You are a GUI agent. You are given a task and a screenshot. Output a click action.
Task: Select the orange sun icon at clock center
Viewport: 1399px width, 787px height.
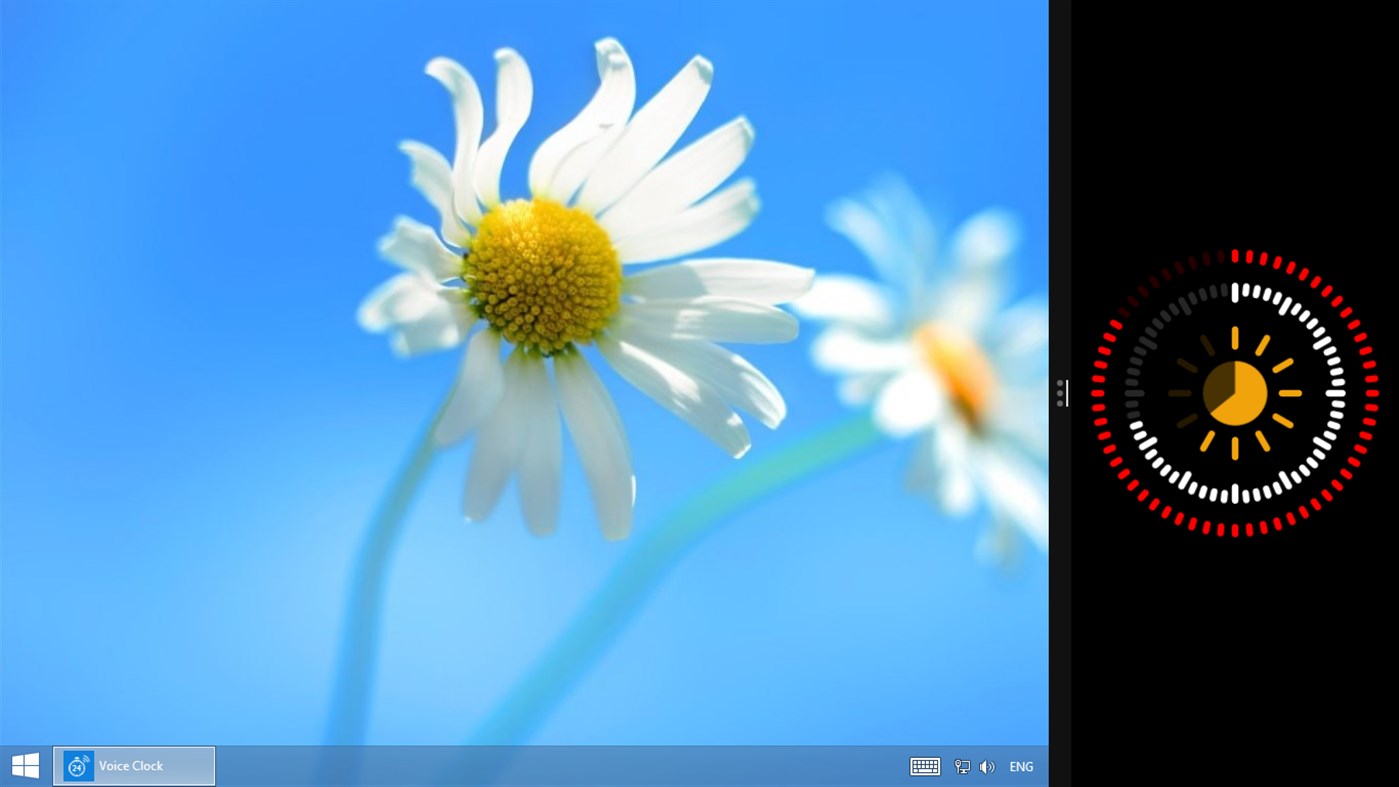tap(1236, 393)
